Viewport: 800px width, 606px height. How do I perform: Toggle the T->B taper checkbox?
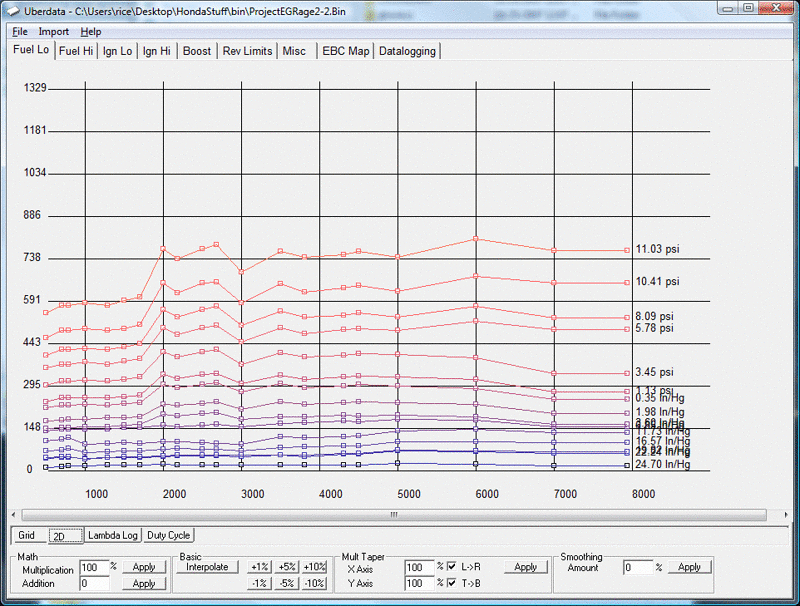point(452,583)
